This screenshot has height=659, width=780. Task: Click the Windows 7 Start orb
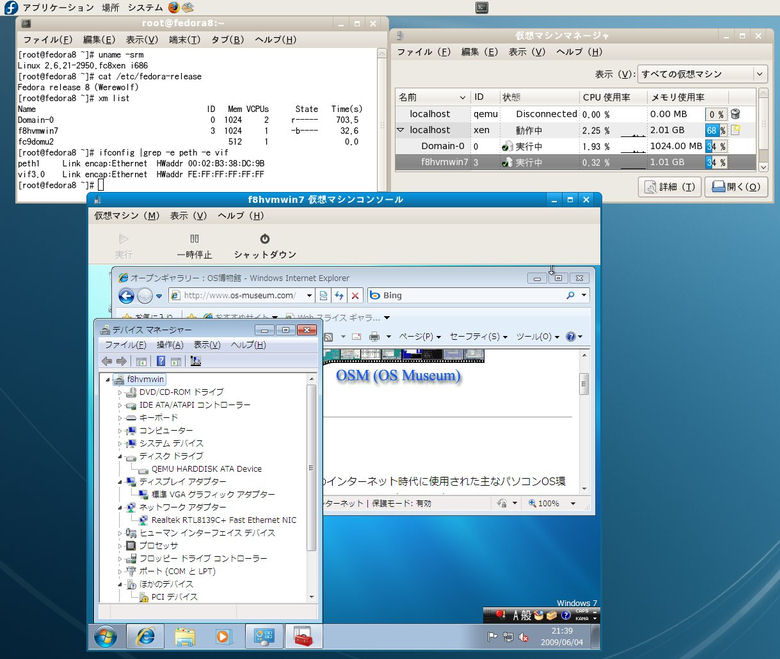pos(105,637)
